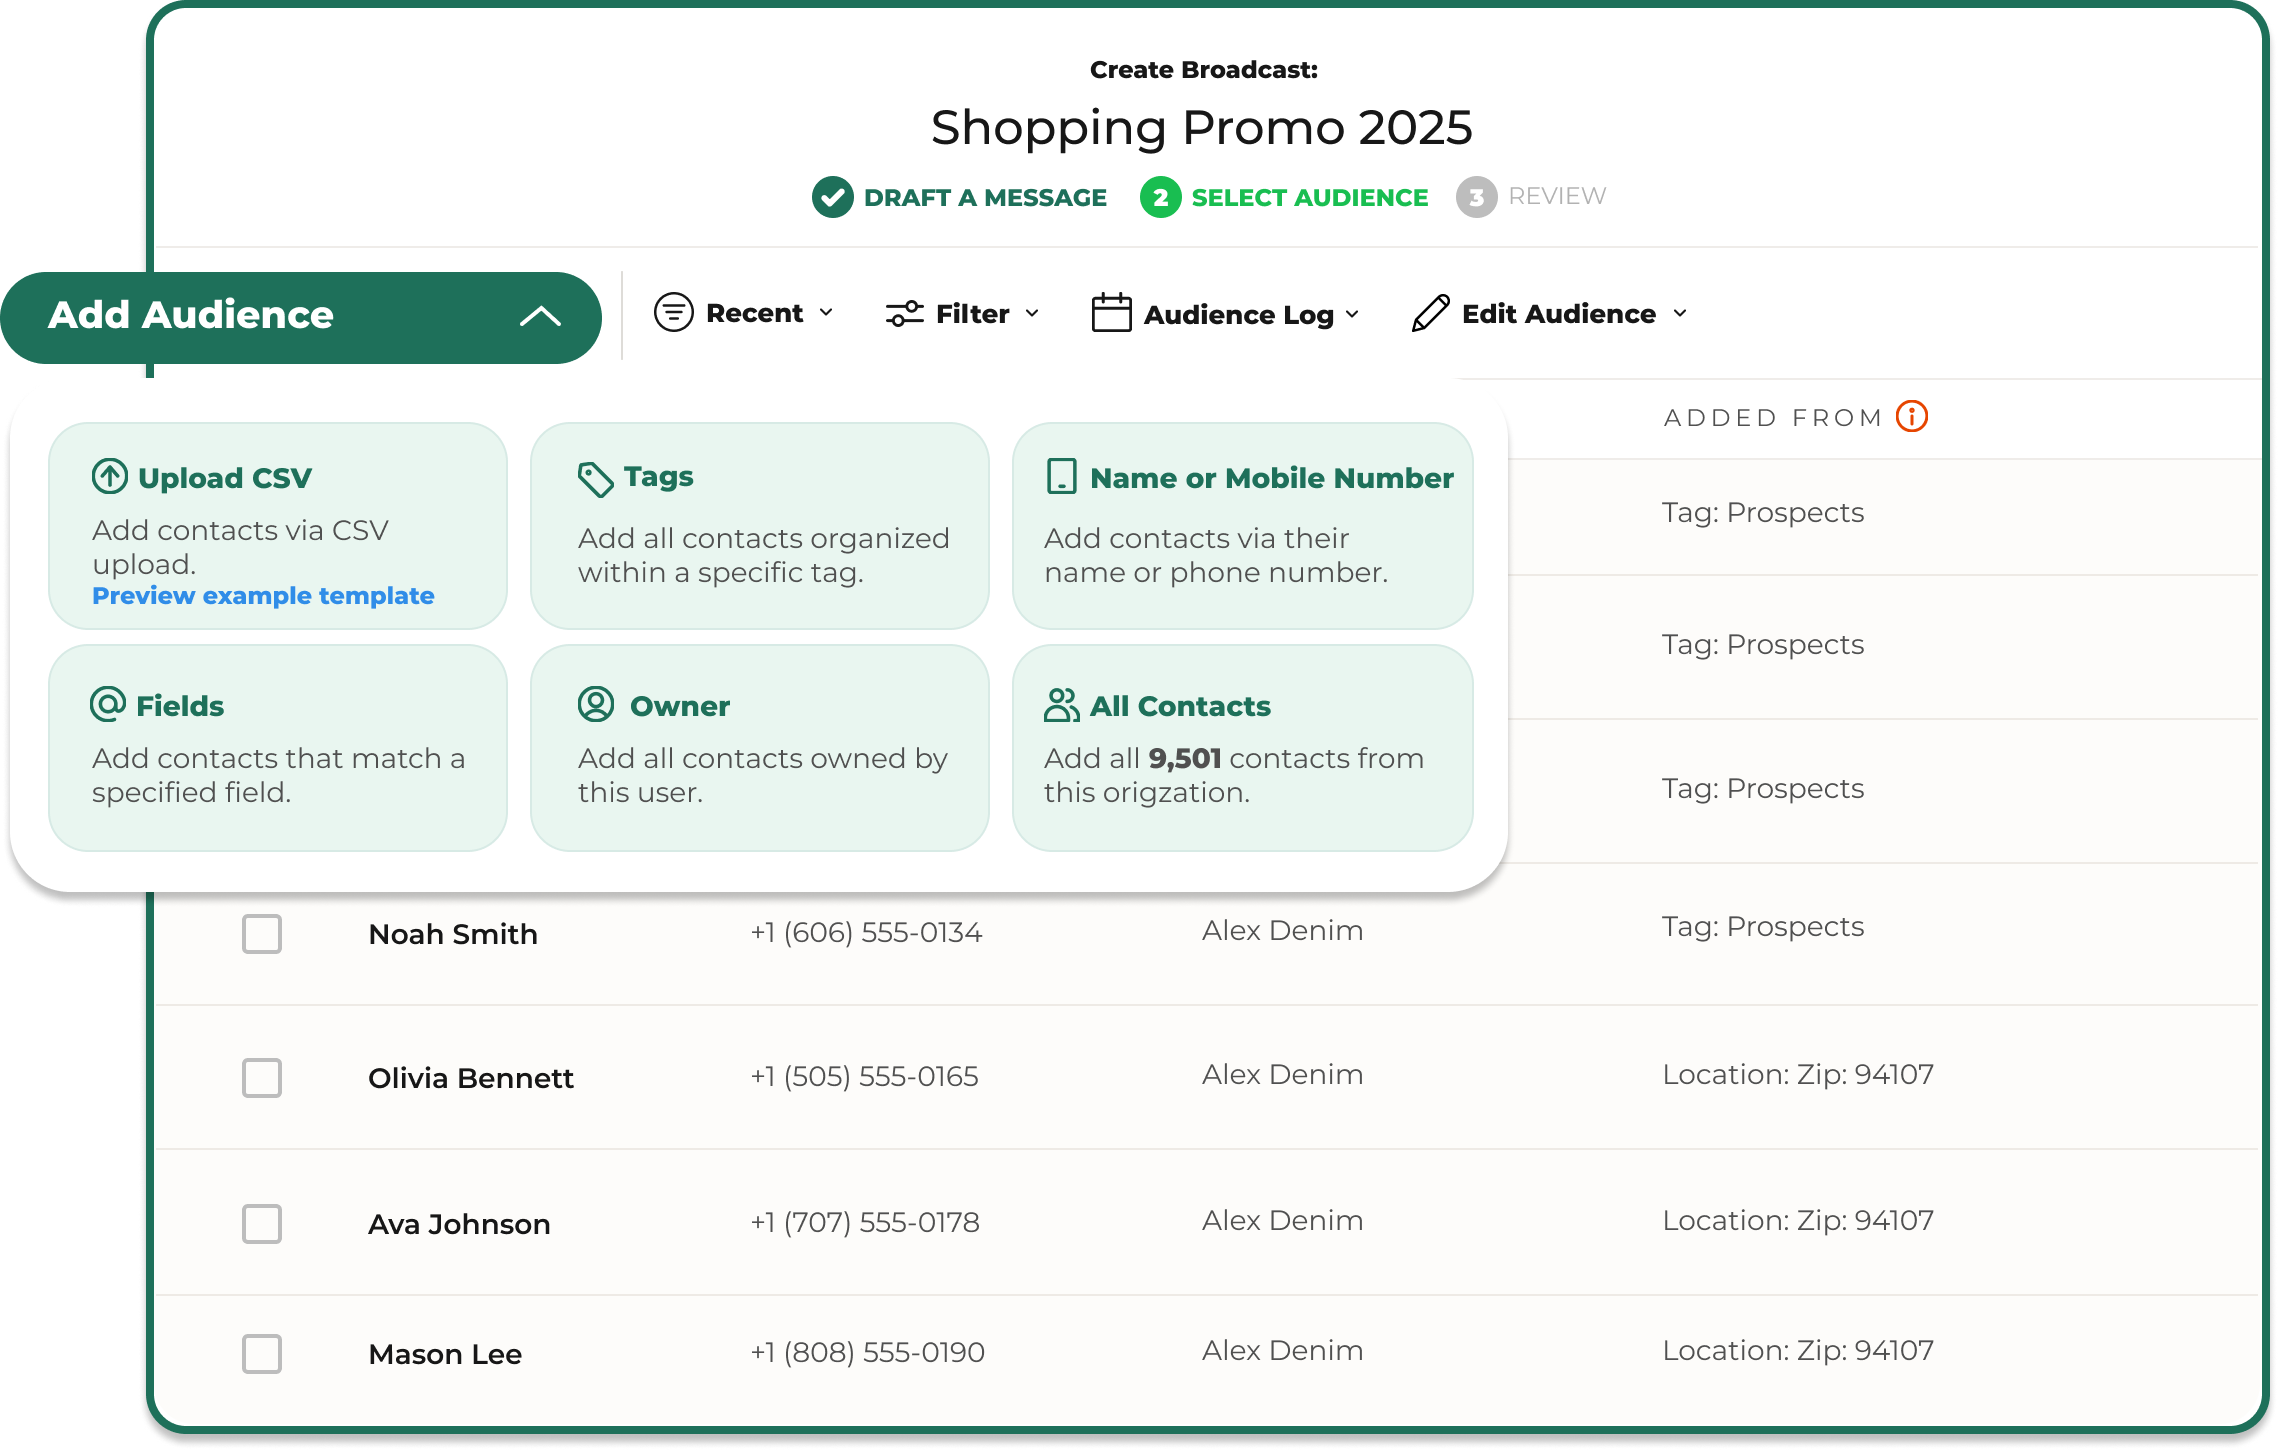Click the mobile phone icon beside Name or Mobile Number
Screen dimensions: 2278x1450
pyautogui.click(x=1061, y=476)
